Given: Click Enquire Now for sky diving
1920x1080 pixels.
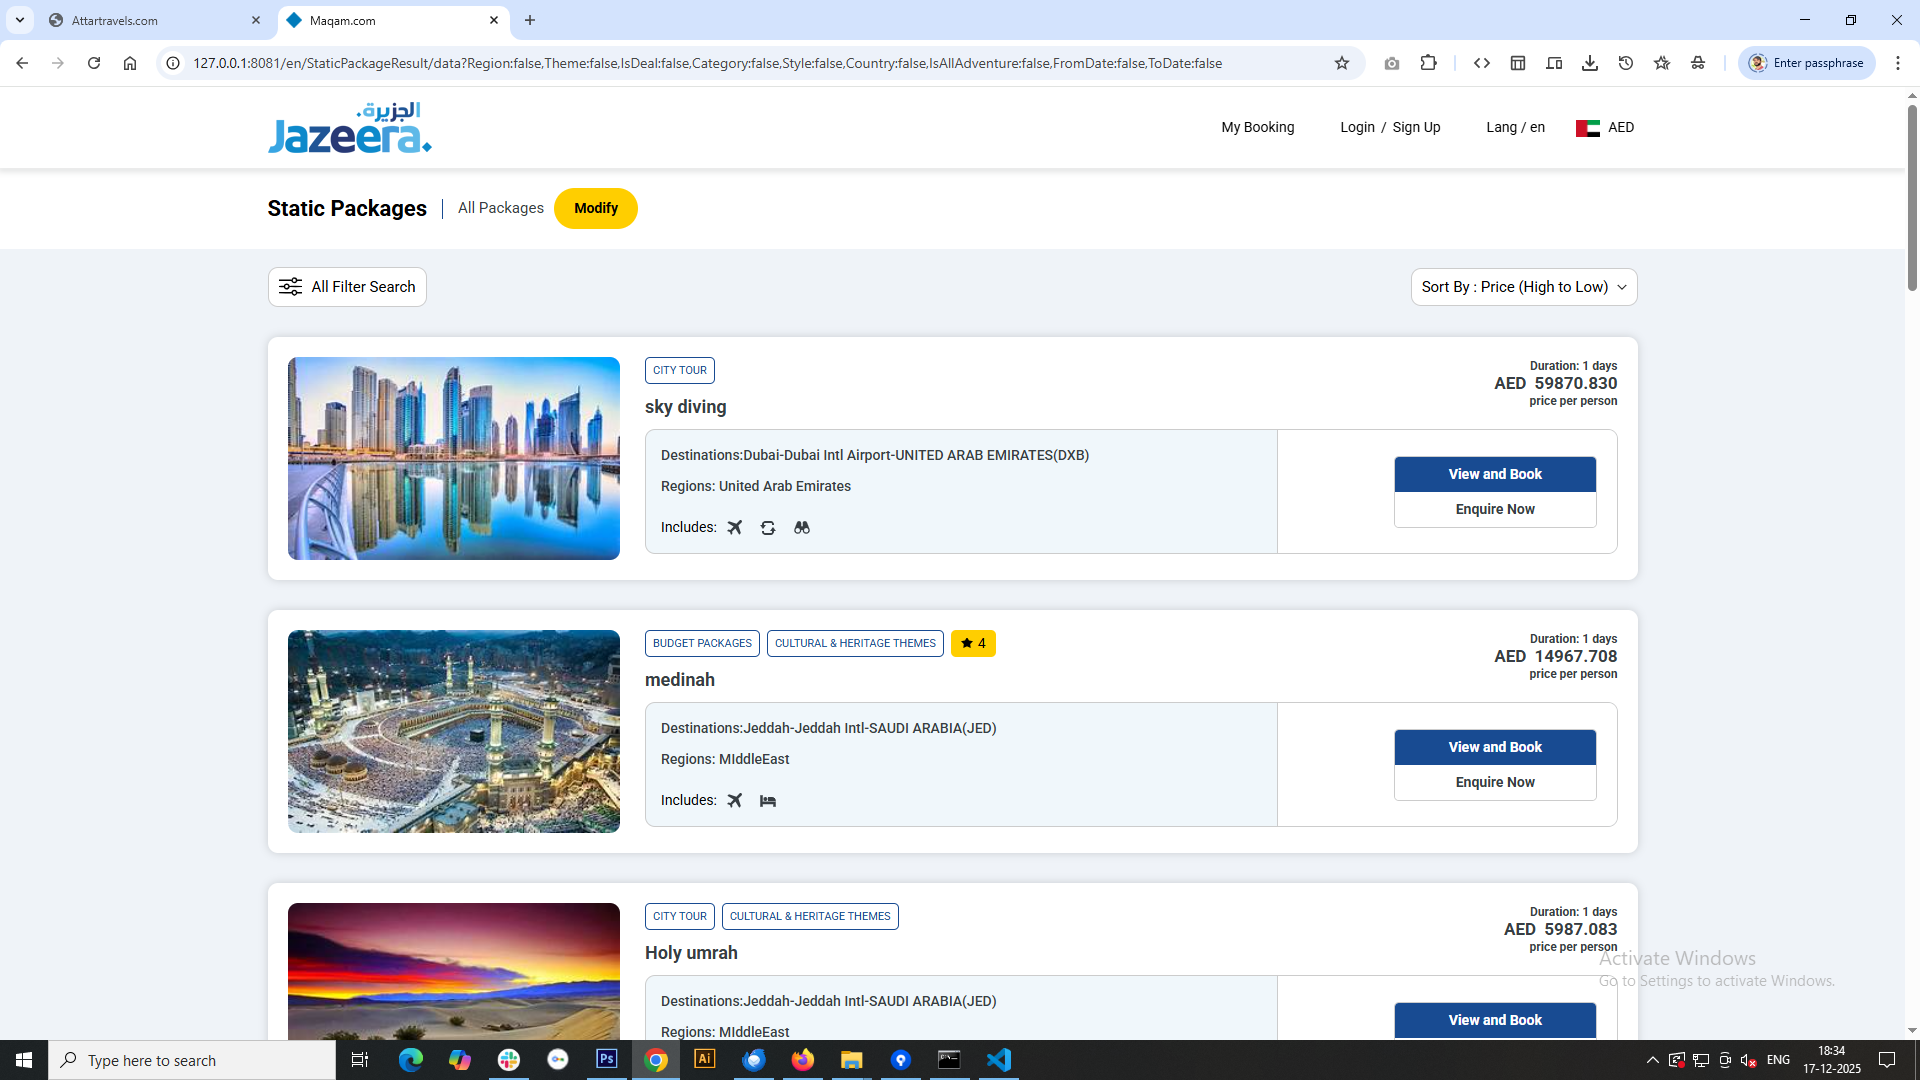Looking at the screenshot, I should pyautogui.click(x=1495, y=509).
